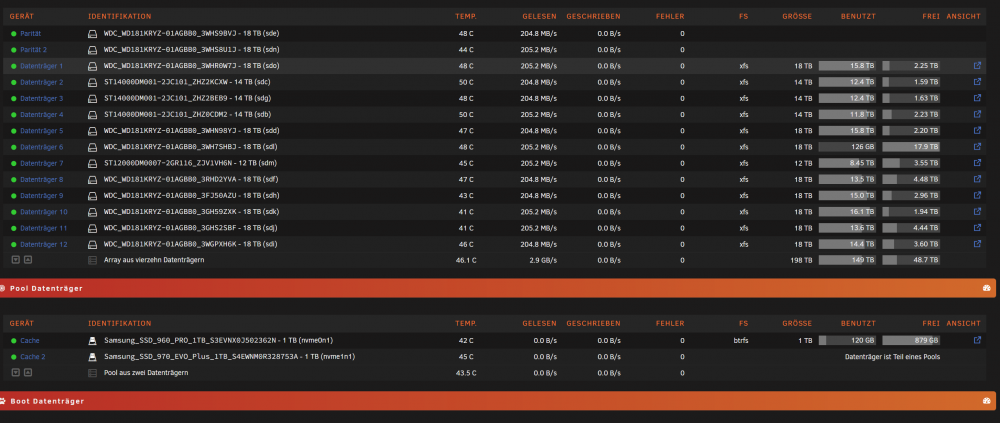Click the text 'Datenträger ist Teil eines Pools'
Viewport: 1000px width, 423px height.
point(892,357)
